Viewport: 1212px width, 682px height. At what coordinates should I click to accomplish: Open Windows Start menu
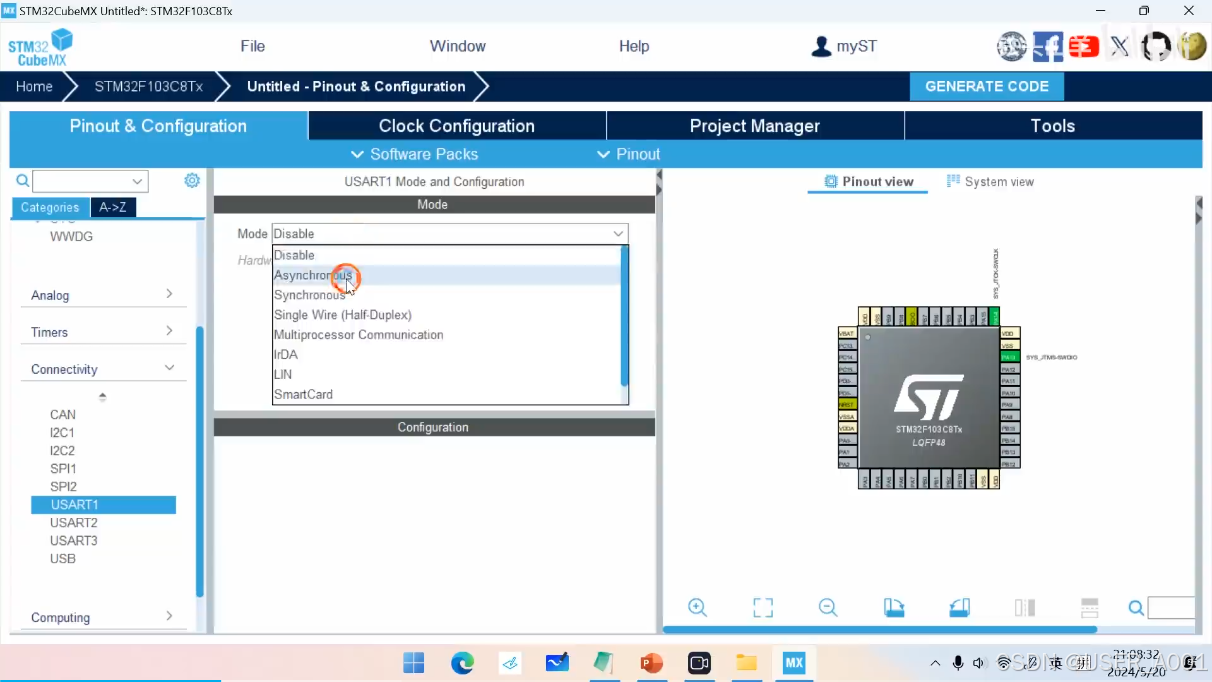pos(413,663)
